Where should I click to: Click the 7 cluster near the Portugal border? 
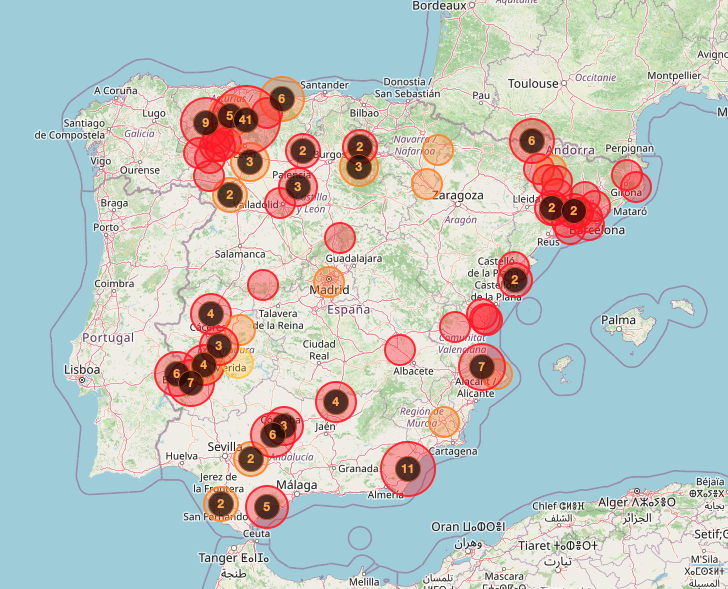pyautogui.click(x=191, y=383)
